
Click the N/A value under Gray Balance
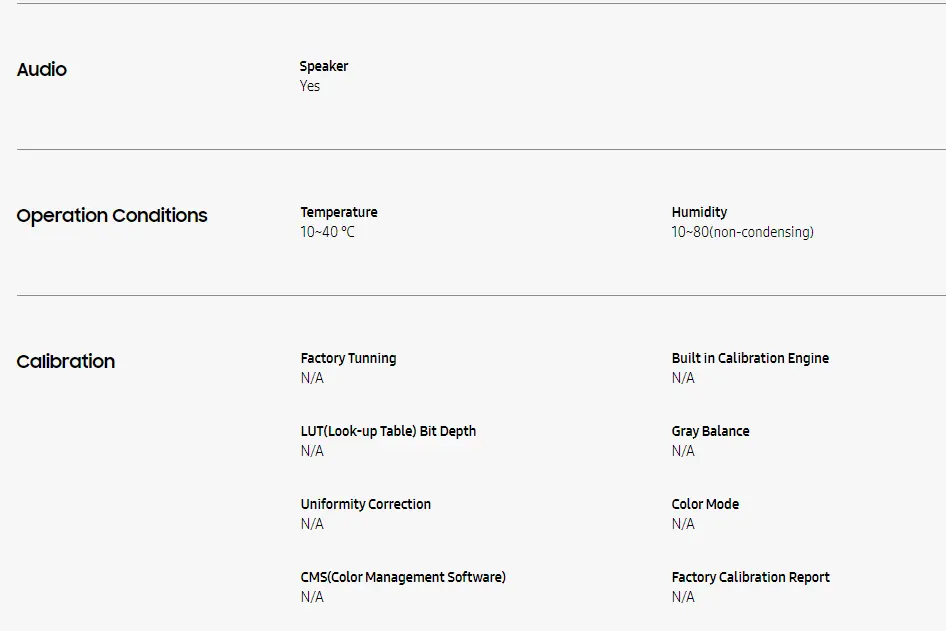click(x=683, y=451)
